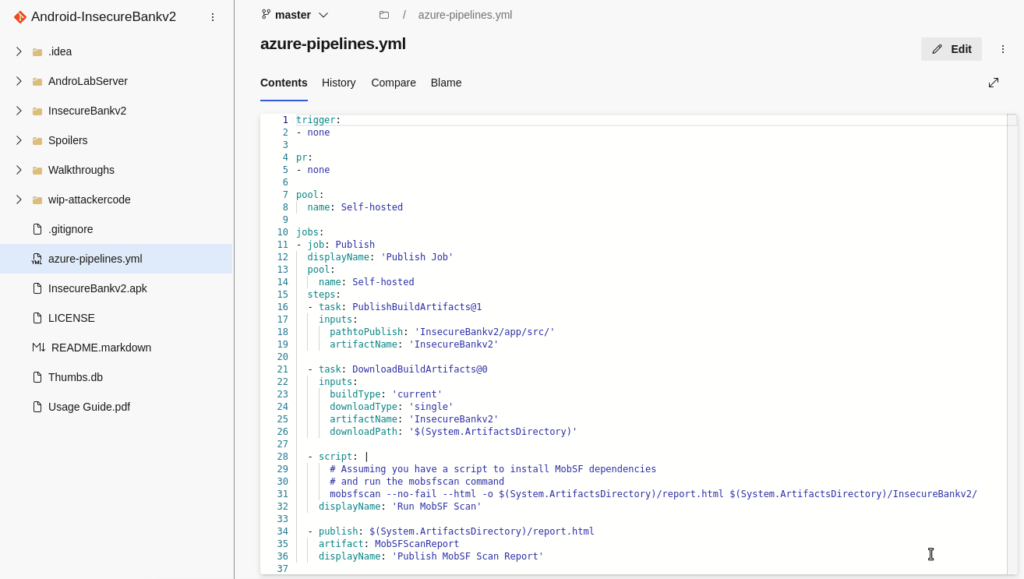
Task: Expand the Walkthroughs folder chevron
Action: pos(19,170)
